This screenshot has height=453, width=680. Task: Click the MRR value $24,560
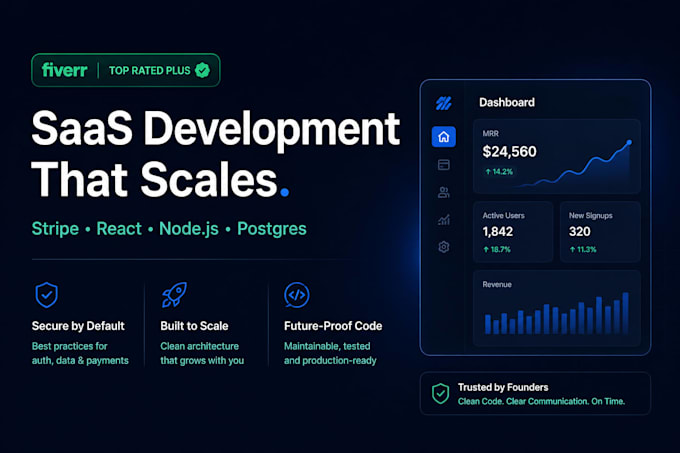(x=510, y=152)
